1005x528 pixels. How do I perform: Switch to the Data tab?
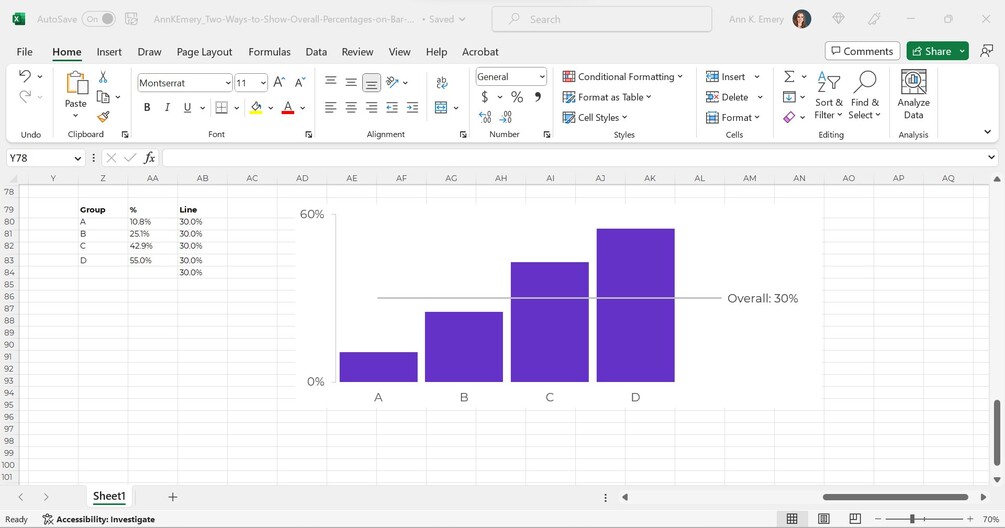(x=316, y=52)
